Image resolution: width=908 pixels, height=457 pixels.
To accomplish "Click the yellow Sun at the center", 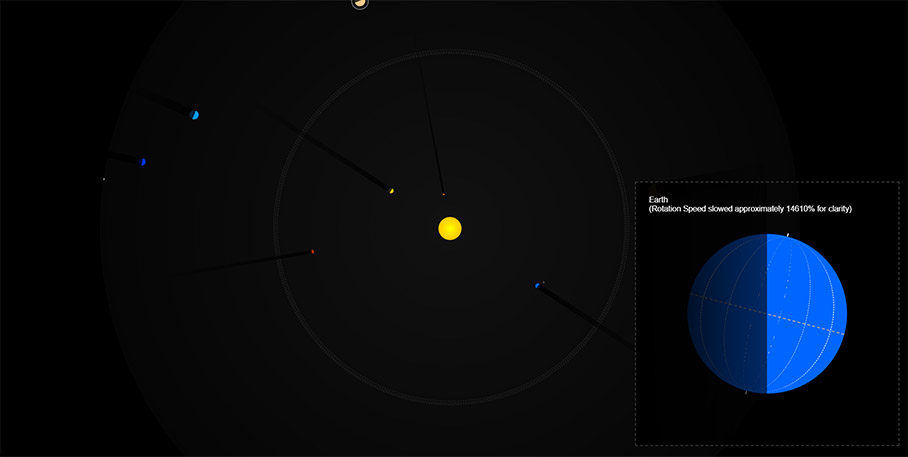I will 450,229.
